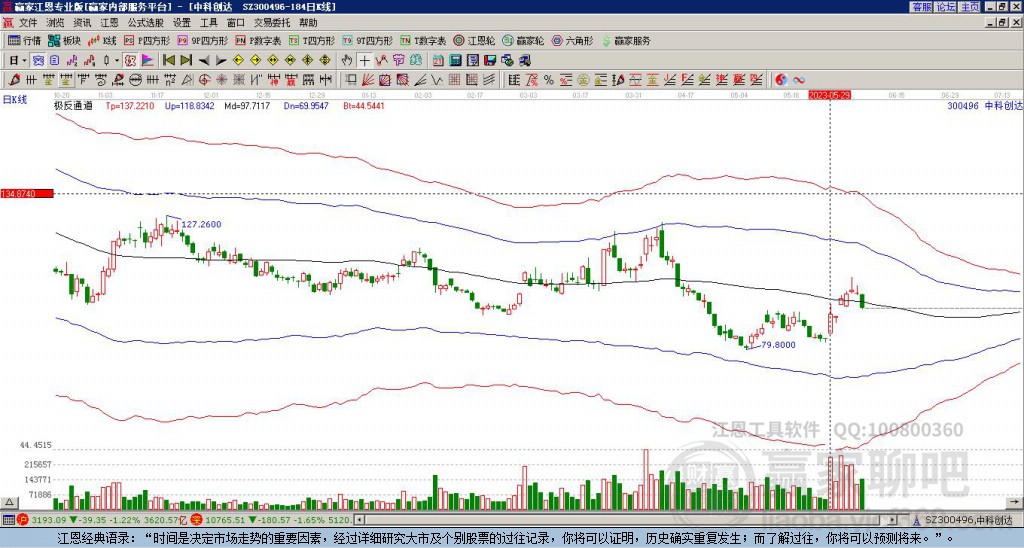Select the red pencil drawing tool

[14, 80]
